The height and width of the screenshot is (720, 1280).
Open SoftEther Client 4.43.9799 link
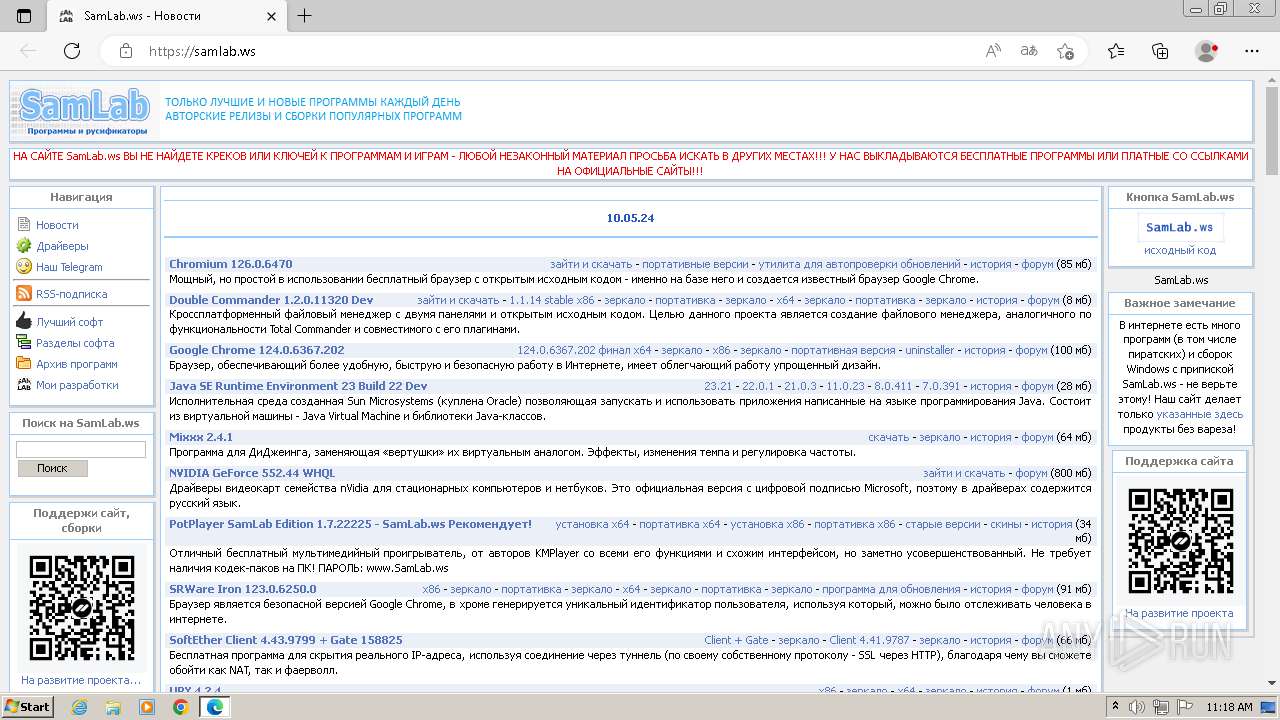pyautogui.click(x=286, y=640)
